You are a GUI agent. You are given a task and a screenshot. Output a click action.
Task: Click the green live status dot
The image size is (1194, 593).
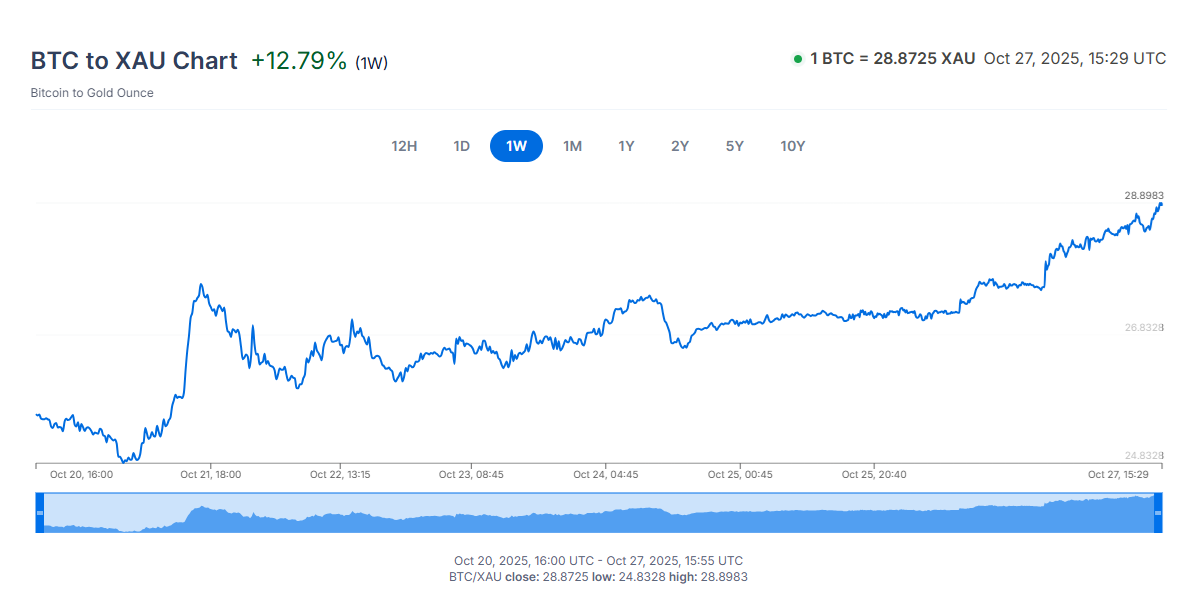(x=798, y=59)
